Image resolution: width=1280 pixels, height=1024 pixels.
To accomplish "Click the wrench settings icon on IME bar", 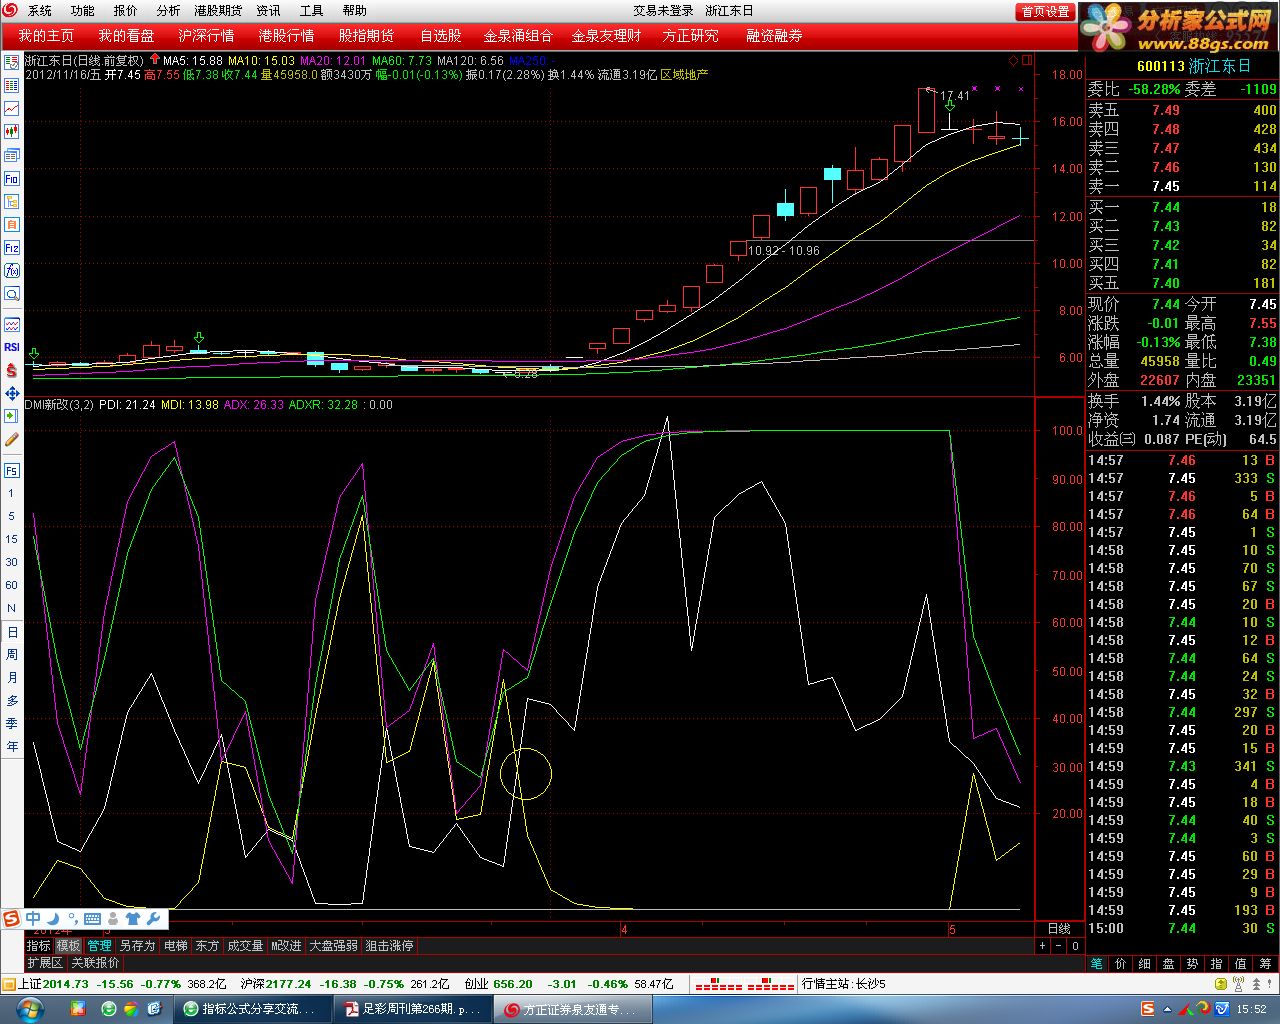I will 153,918.
